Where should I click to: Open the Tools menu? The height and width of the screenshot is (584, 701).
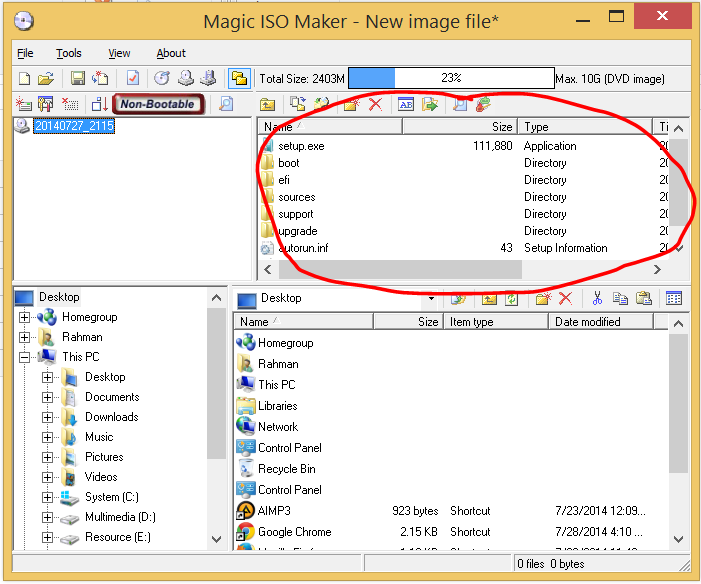(x=69, y=53)
